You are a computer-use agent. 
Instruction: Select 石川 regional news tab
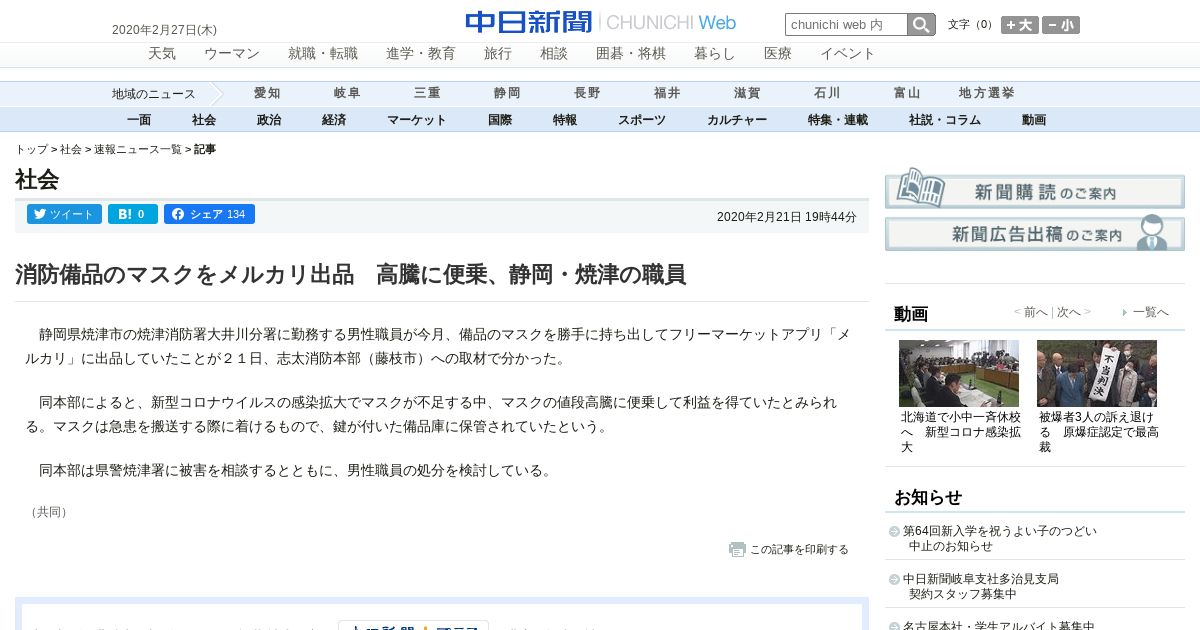click(827, 93)
